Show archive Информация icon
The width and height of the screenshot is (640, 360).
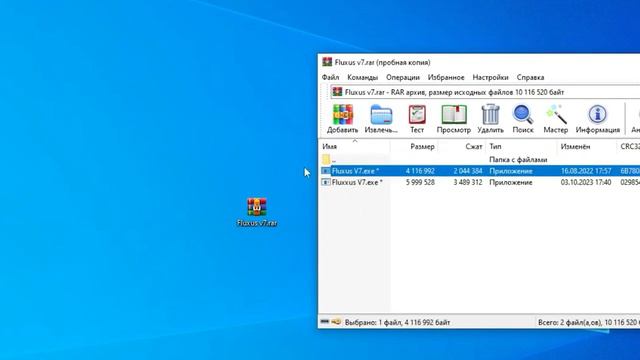pyautogui.click(x=598, y=118)
